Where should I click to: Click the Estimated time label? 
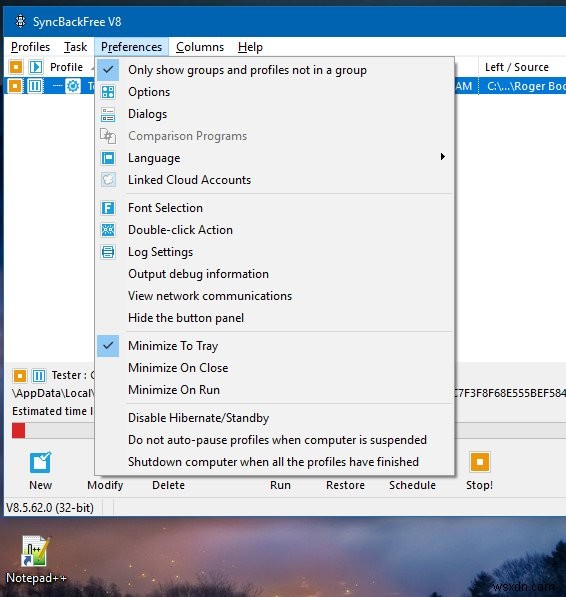(53, 411)
